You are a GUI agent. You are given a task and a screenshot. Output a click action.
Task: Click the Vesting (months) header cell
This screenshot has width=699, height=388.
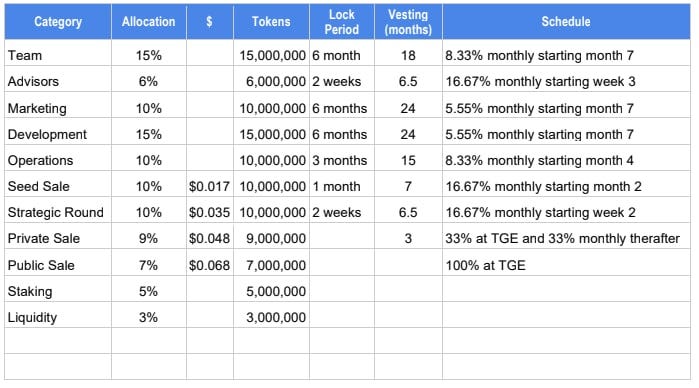(408, 21)
